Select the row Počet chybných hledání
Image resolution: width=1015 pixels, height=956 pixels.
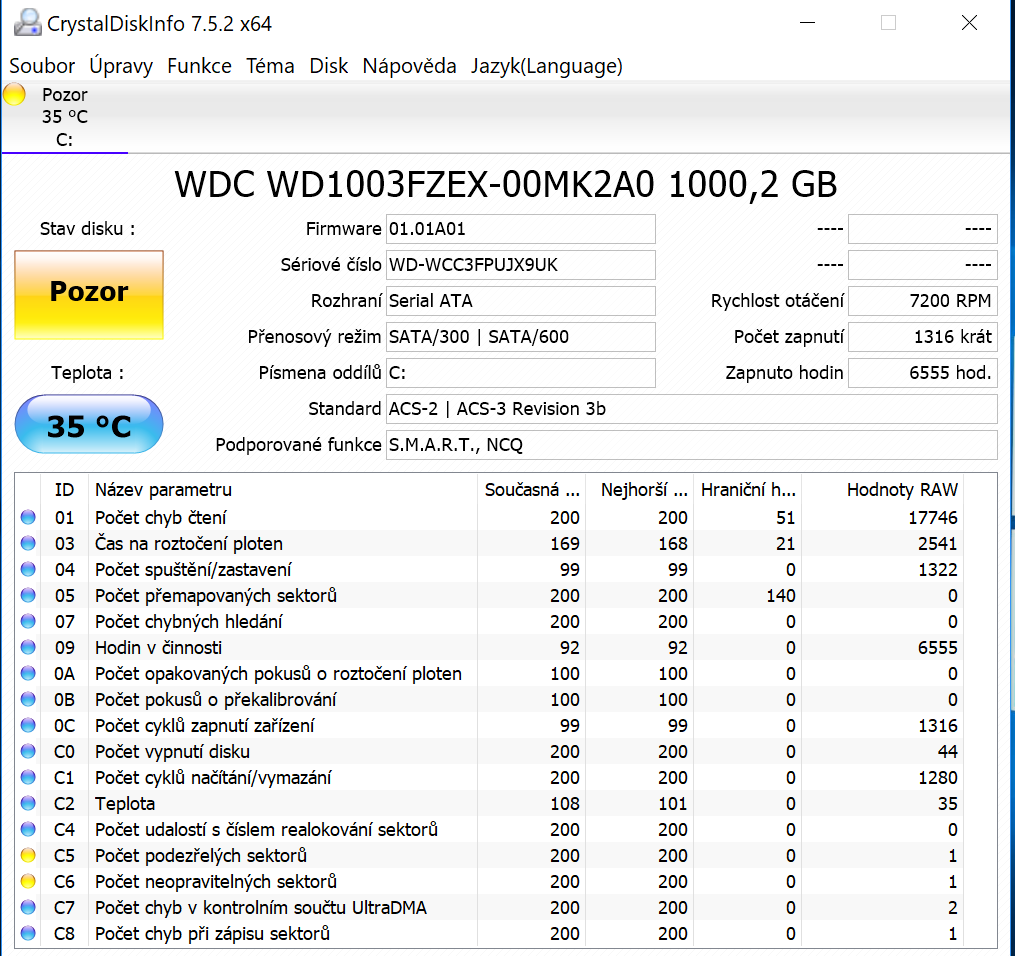click(489, 621)
